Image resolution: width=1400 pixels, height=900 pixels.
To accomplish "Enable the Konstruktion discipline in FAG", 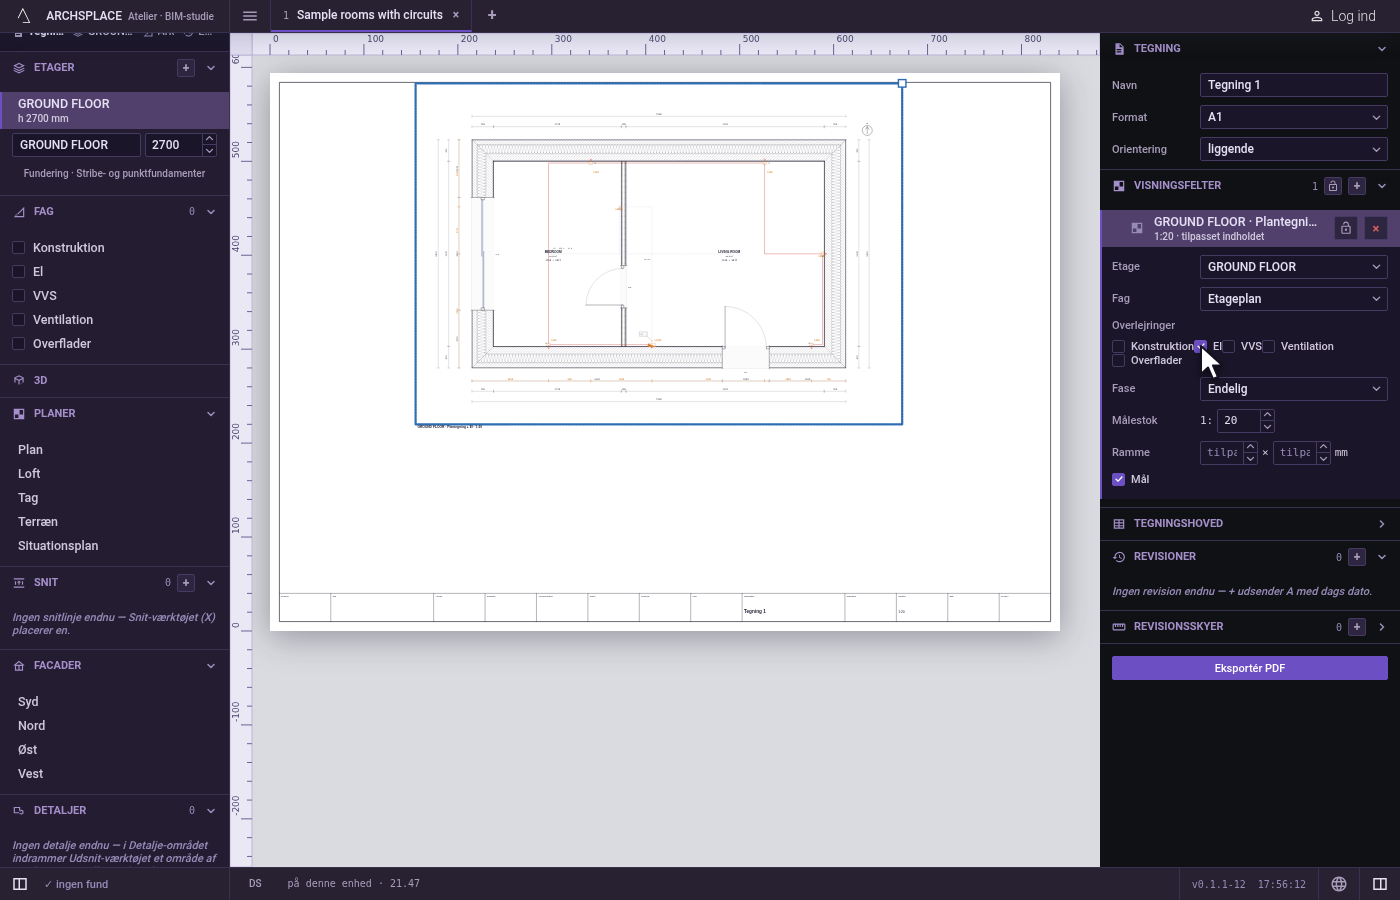I will (x=18, y=248).
